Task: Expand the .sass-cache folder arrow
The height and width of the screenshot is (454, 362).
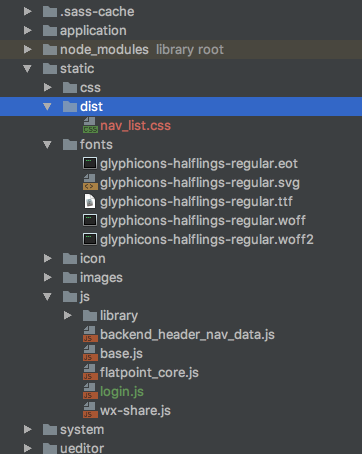Action: point(28,11)
